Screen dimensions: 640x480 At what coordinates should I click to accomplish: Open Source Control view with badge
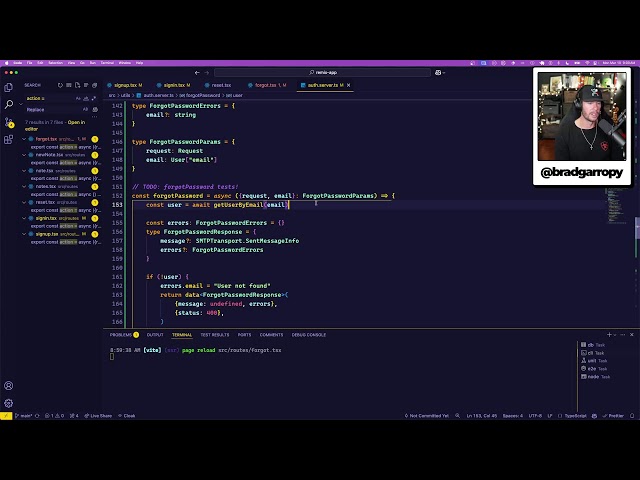(x=8, y=122)
